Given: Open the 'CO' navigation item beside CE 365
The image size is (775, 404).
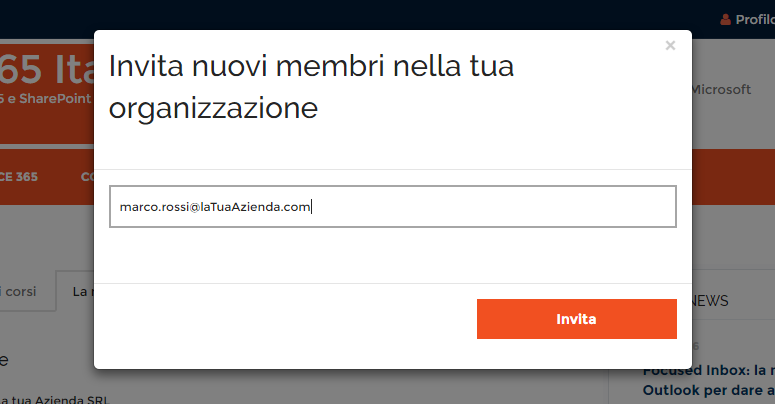Looking at the screenshot, I should (x=87, y=177).
